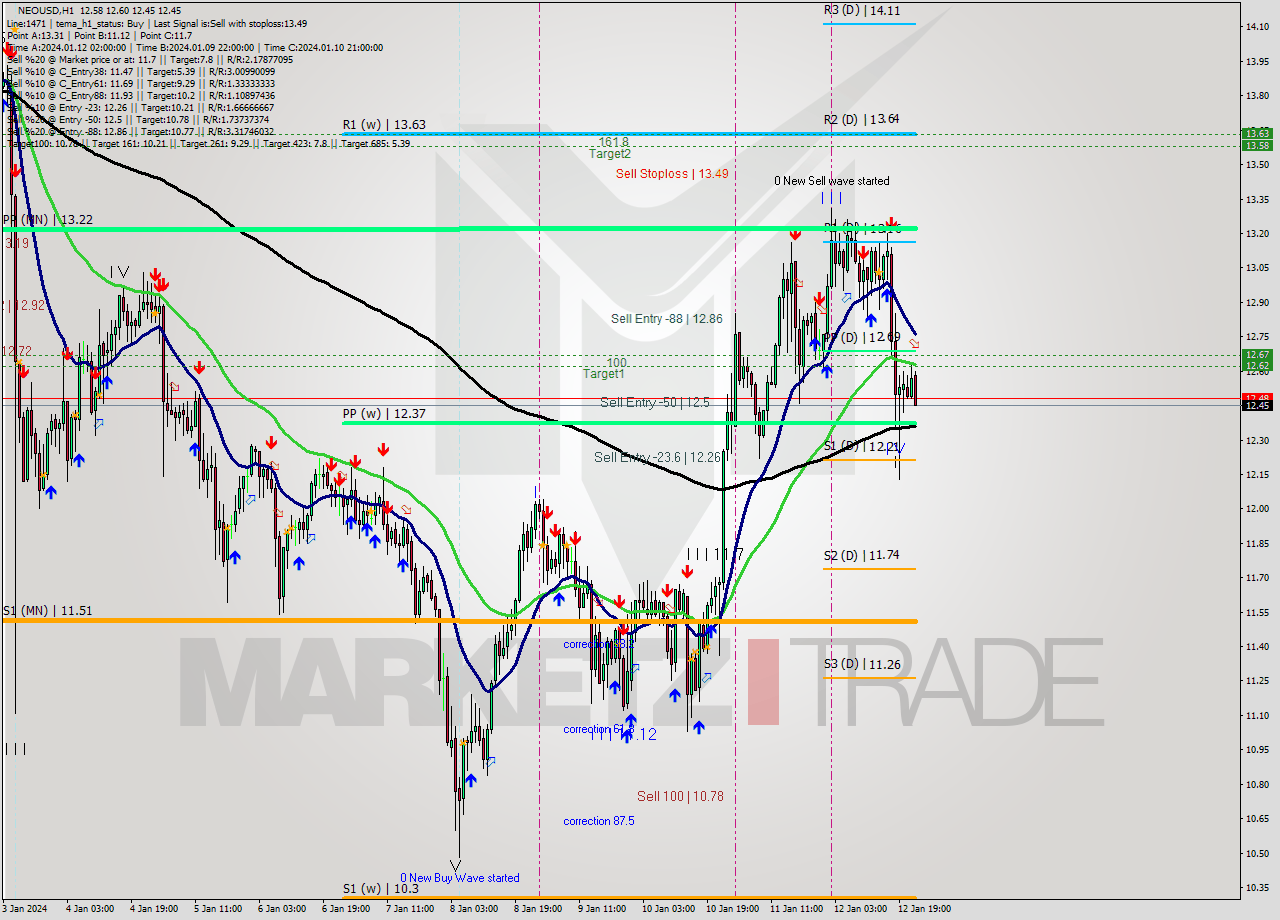Click the 'Sell Entry -23.6 | 12.26' label
This screenshot has height=920, width=1280.
pyautogui.click(x=658, y=457)
